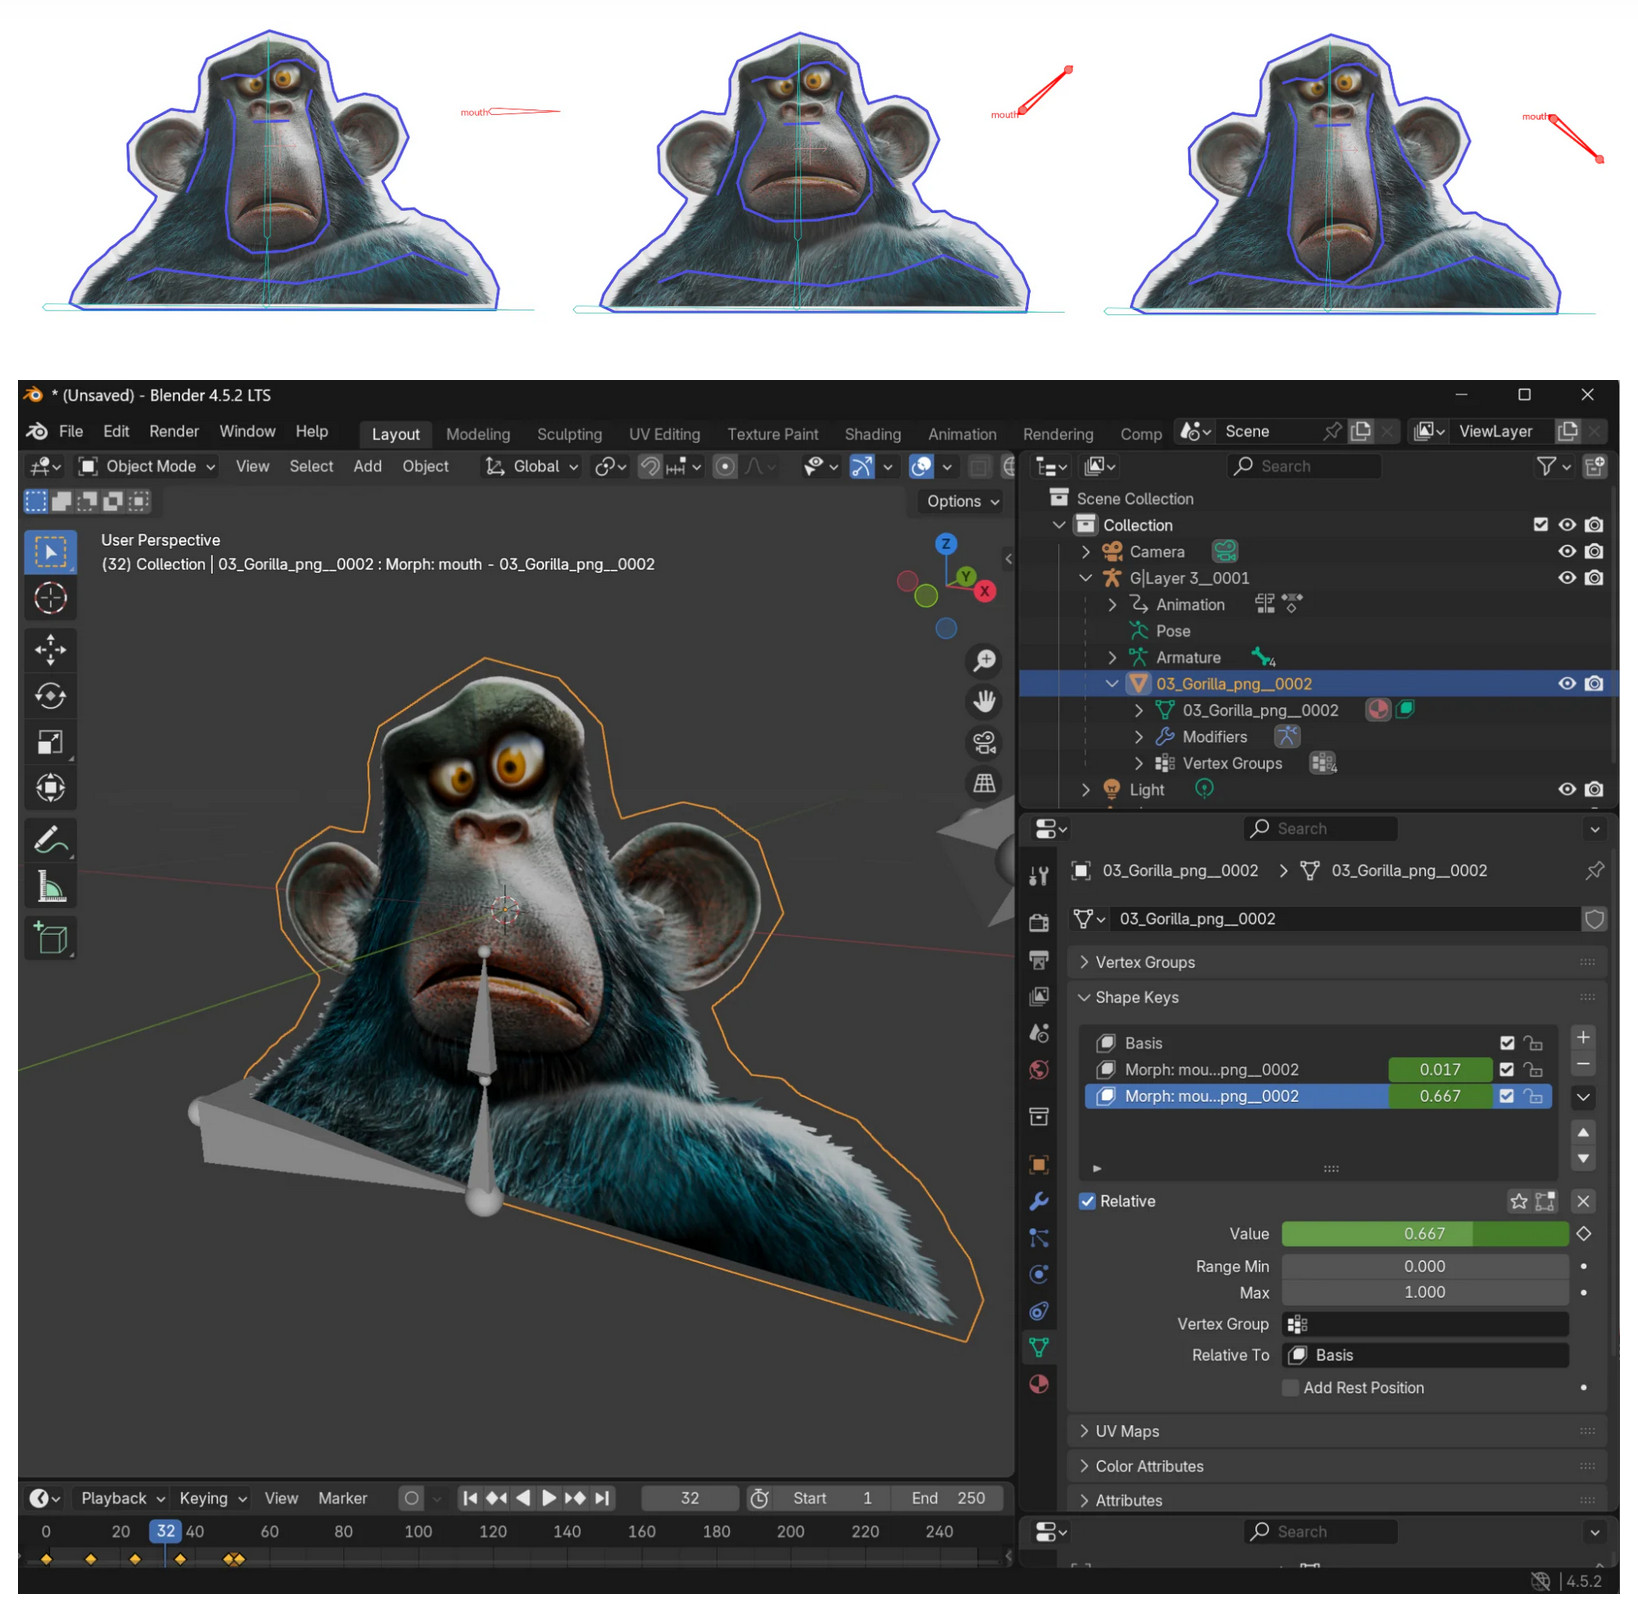1638x1606 pixels.
Task: Select the Move tool in toolbar
Action: [x=50, y=649]
